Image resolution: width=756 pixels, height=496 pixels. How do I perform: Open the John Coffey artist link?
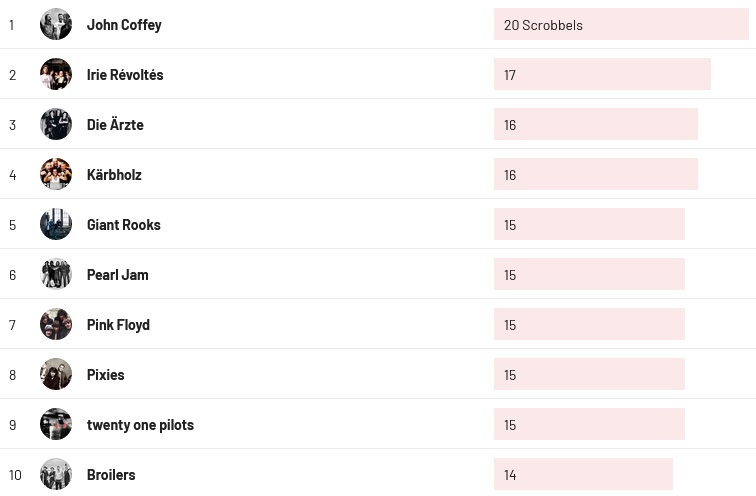(x=124, y=25)
